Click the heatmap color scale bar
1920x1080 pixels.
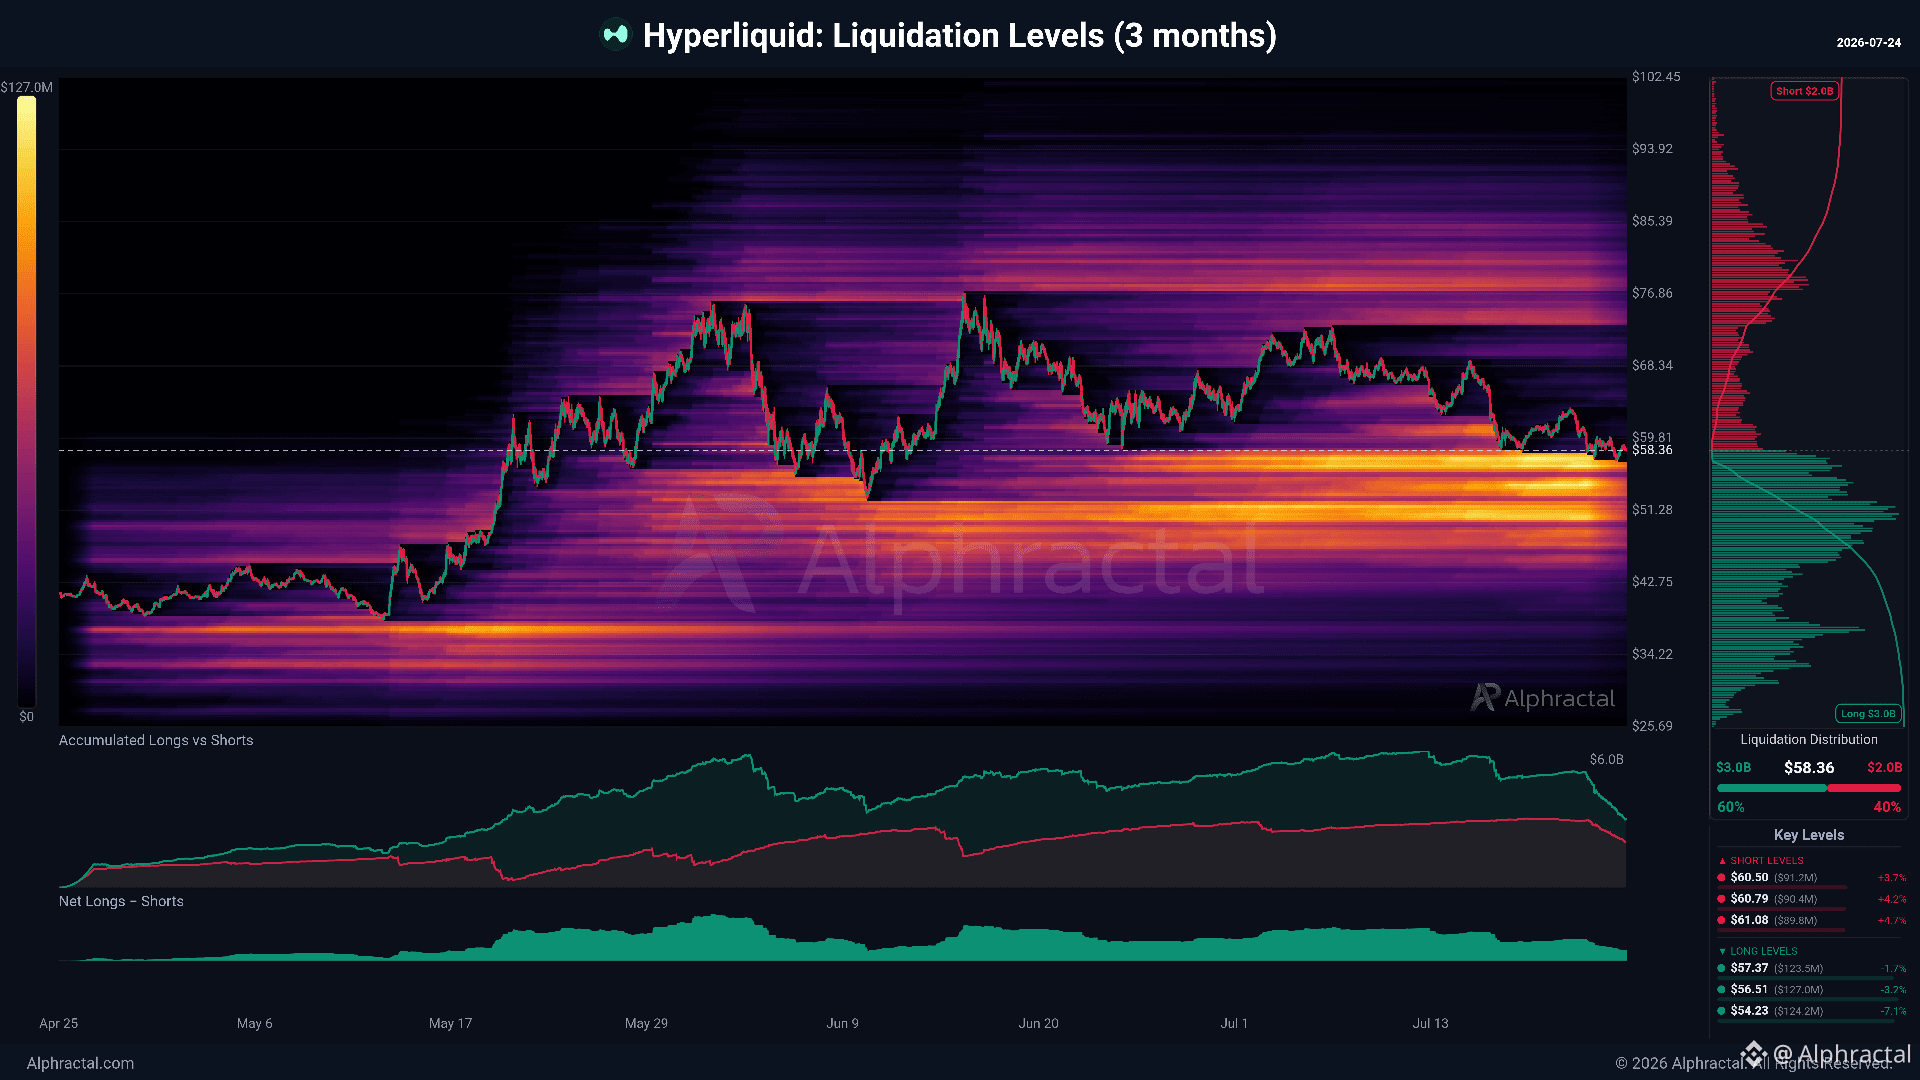click(26, 402)
